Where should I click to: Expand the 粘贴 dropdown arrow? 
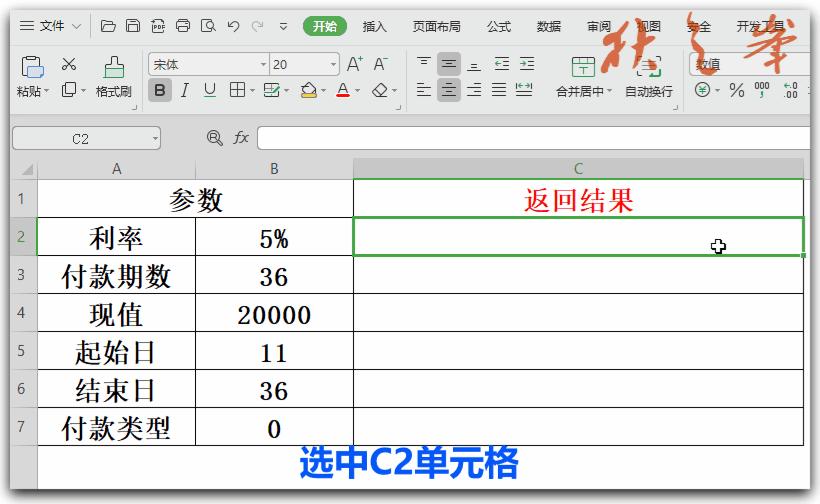click(x=47, y=91)
